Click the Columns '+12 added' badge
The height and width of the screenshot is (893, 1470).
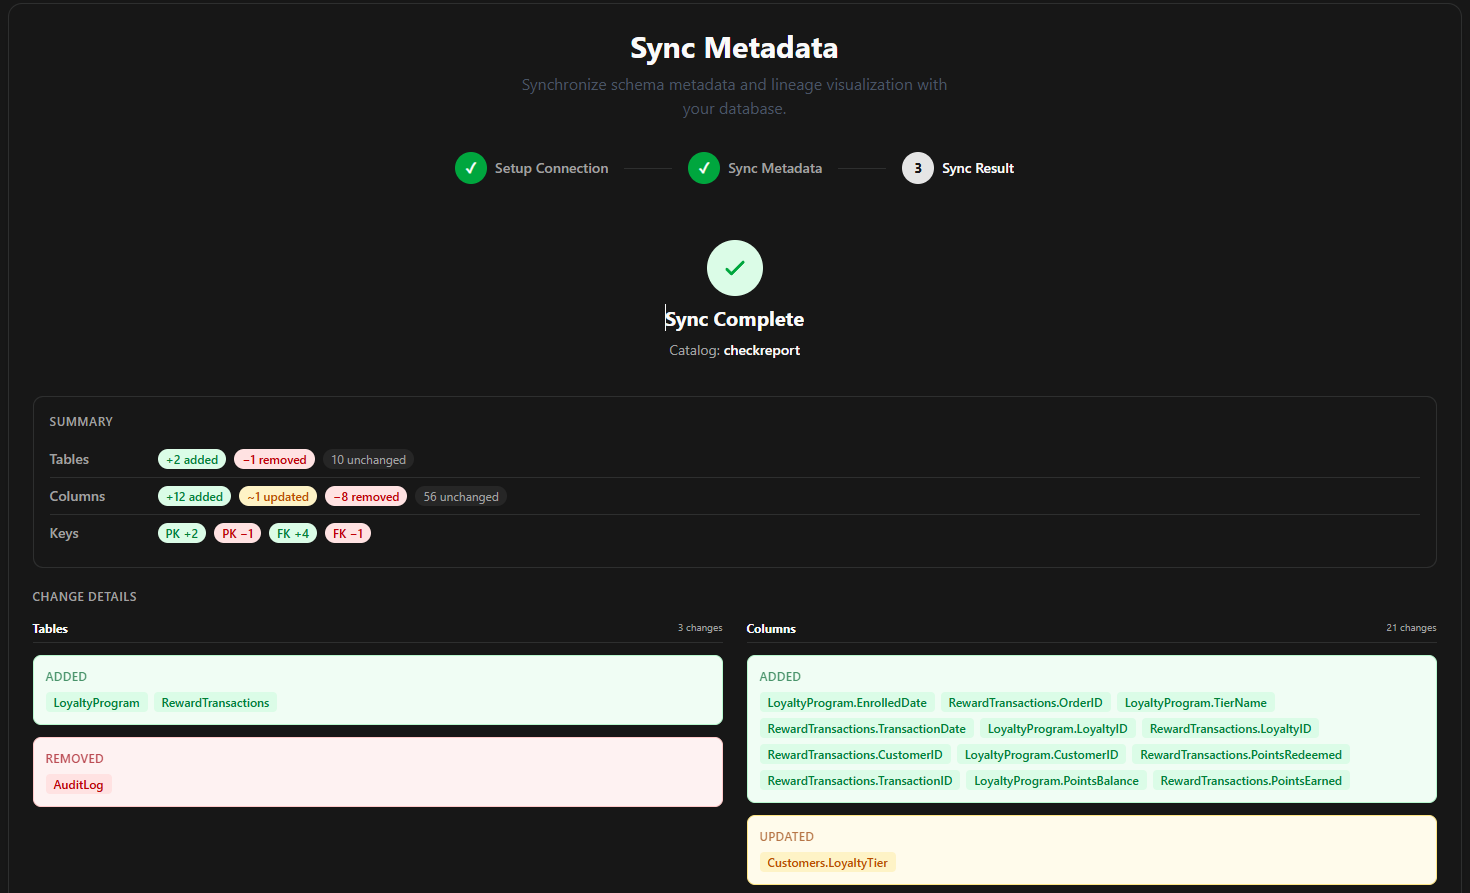pos(195,496)
